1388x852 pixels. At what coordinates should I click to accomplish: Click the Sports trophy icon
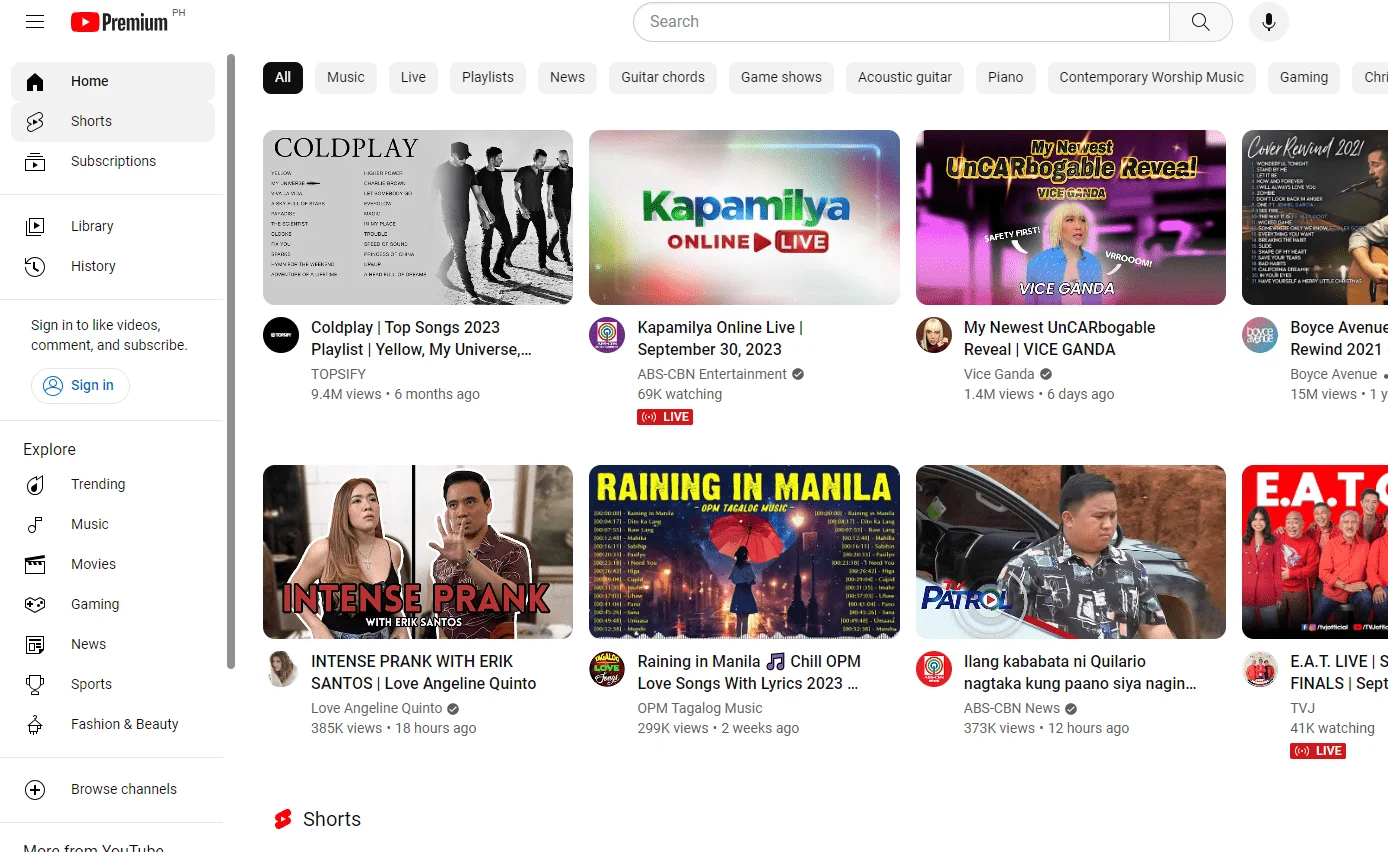click(x=35, y=684)
